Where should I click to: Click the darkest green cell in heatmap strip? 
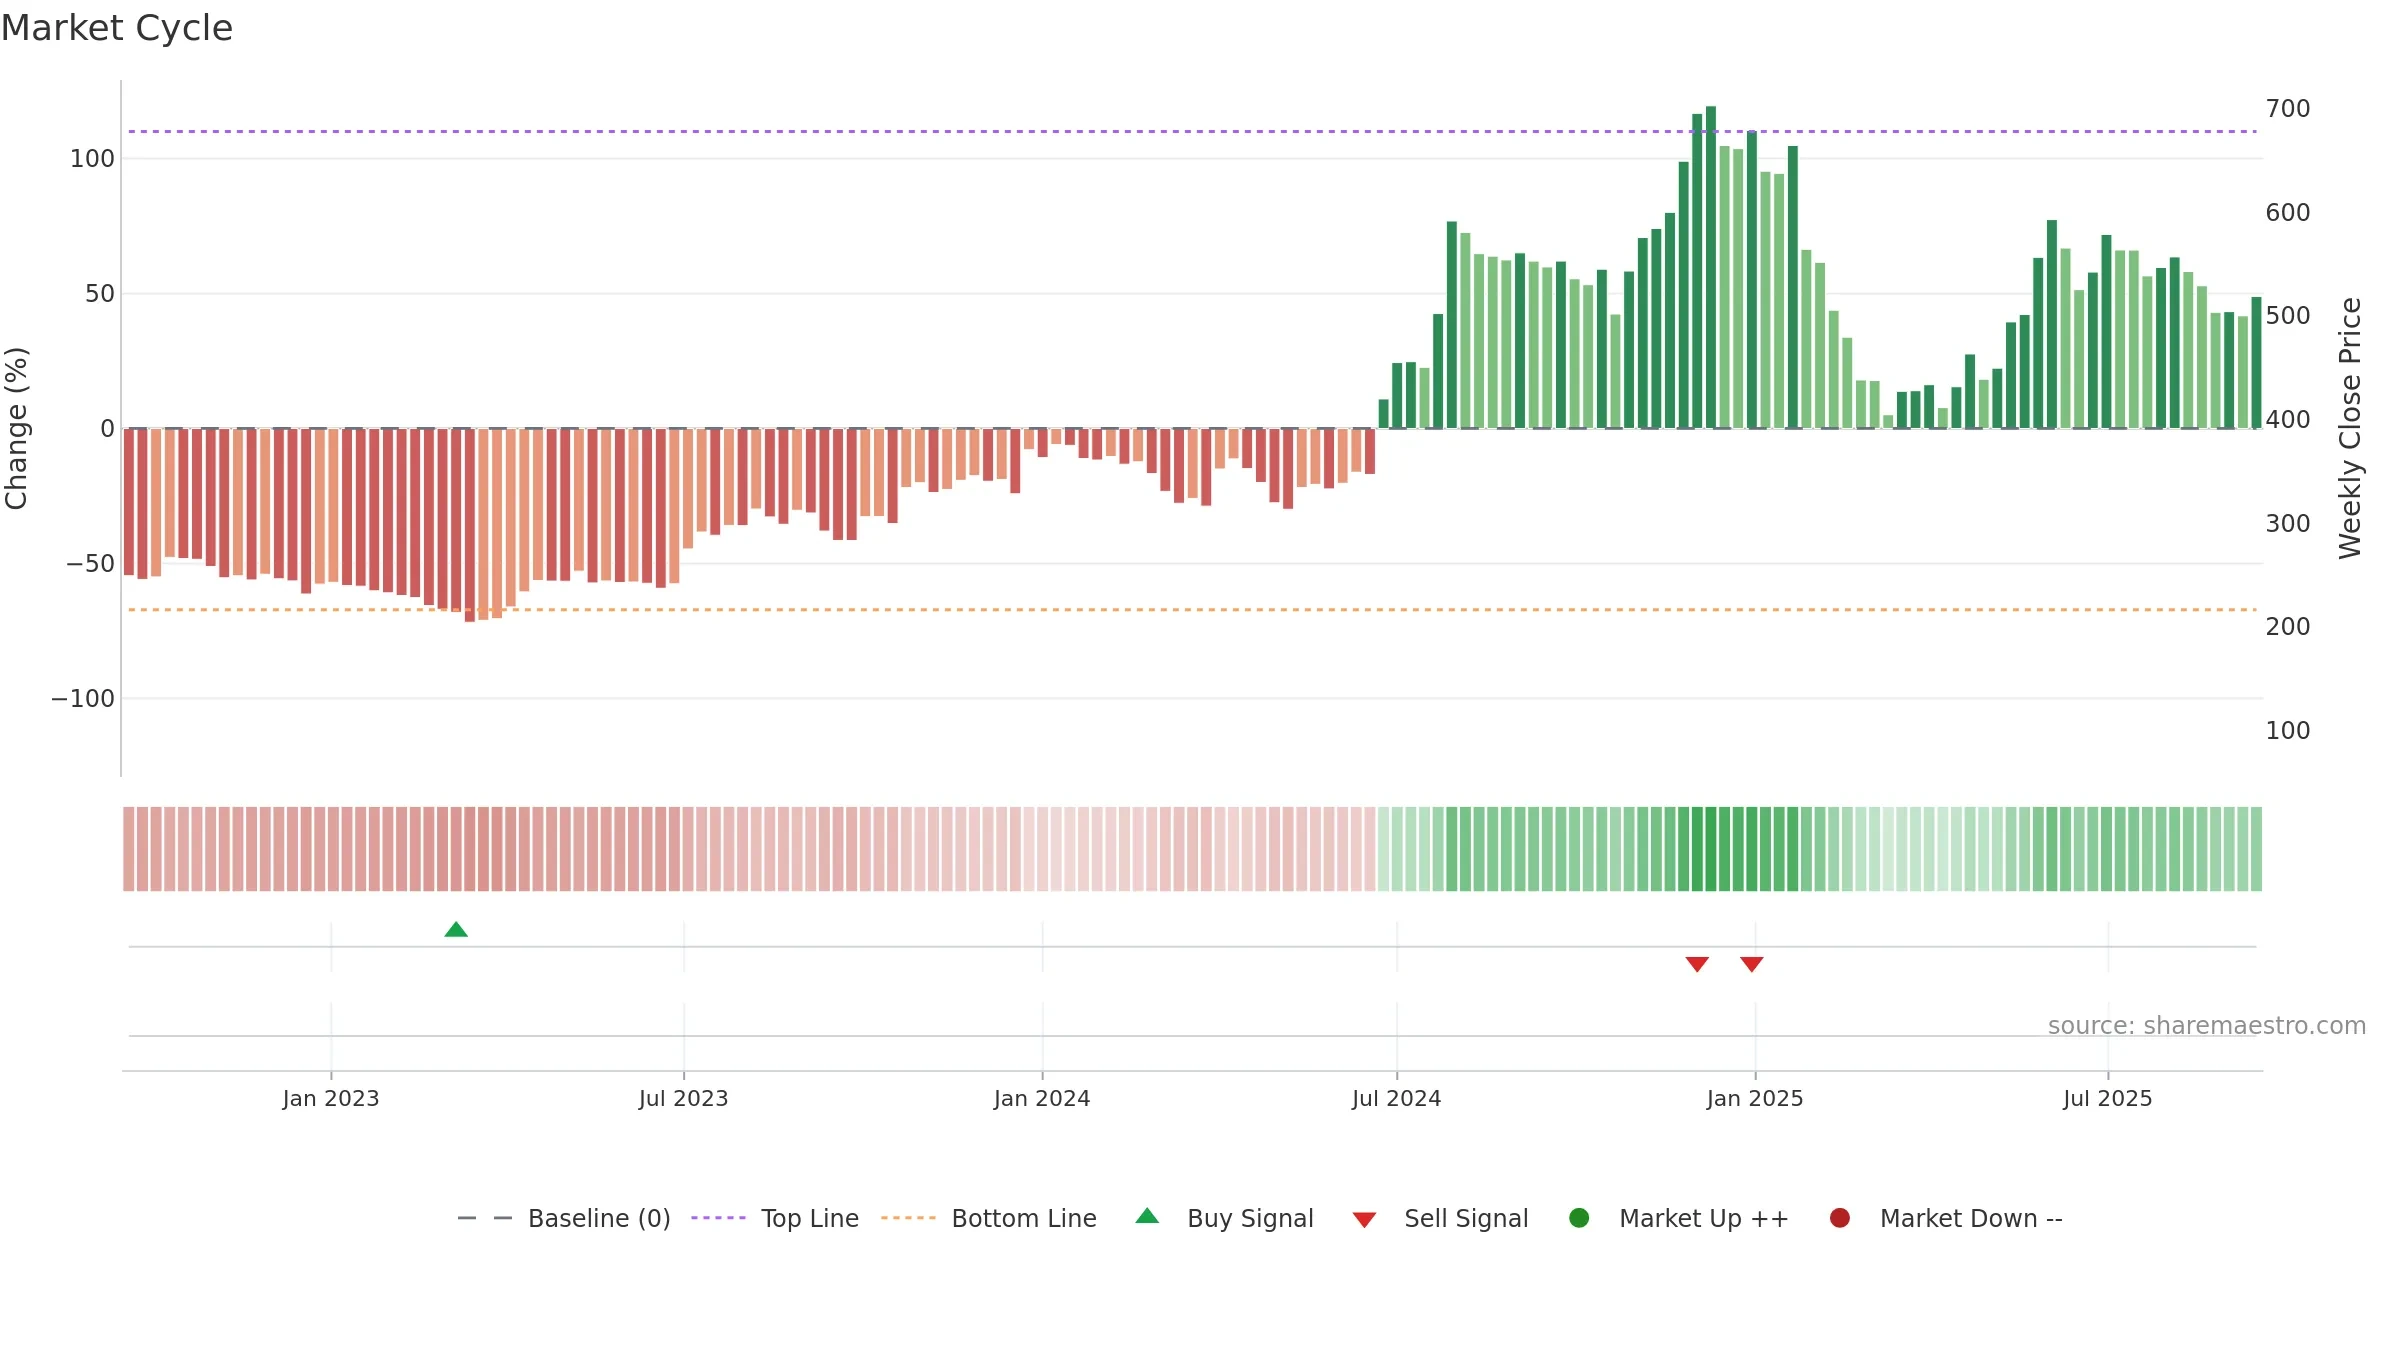click(x=1711, y=849)
